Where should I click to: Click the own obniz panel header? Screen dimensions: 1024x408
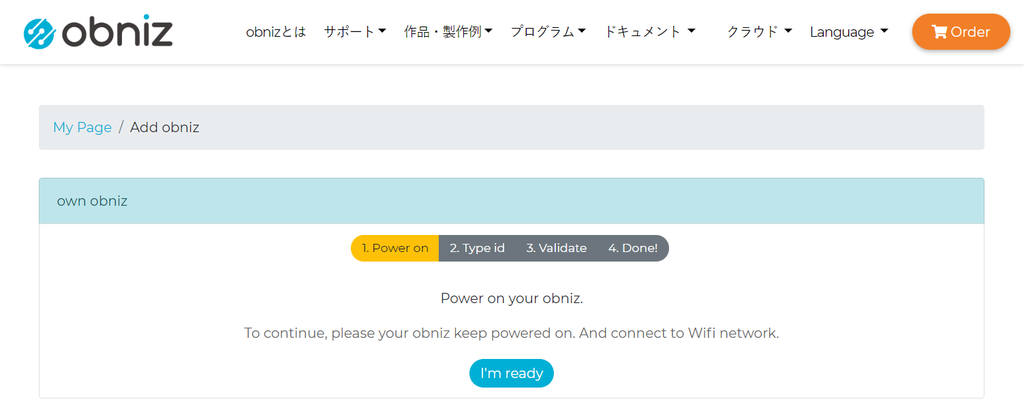point(511,201)
